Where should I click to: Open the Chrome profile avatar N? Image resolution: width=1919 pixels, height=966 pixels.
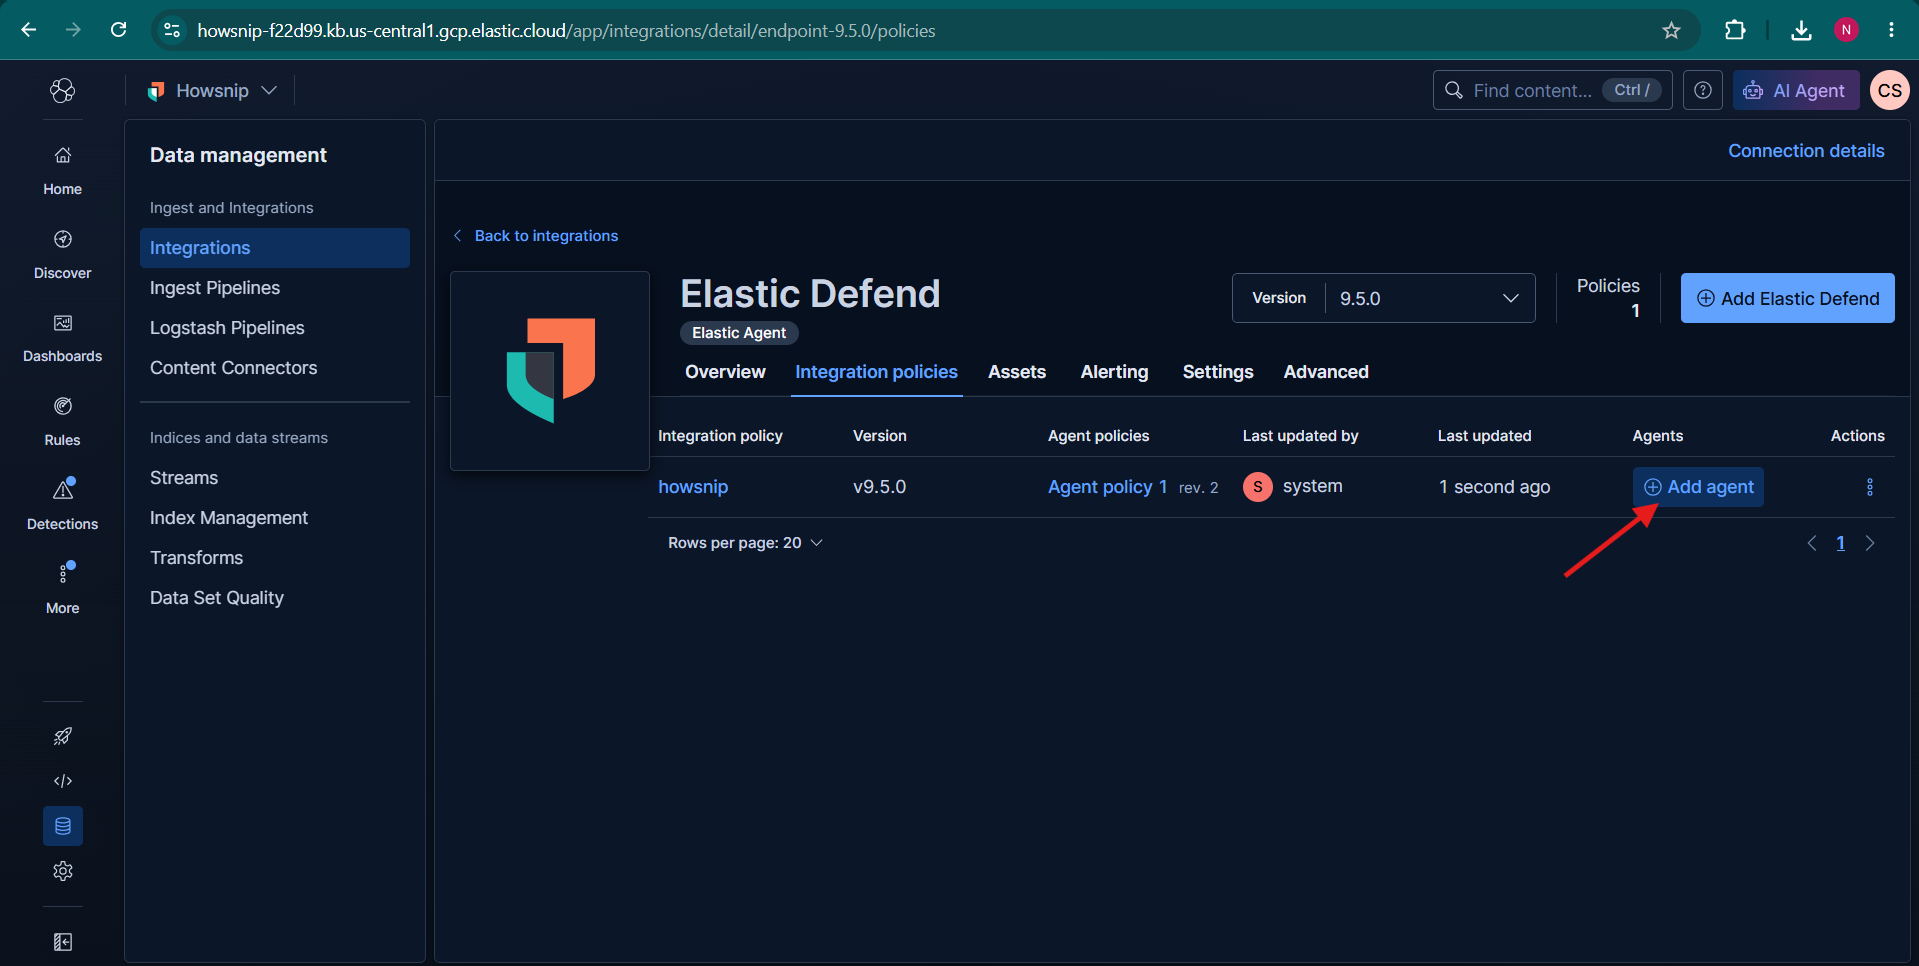pyautogui.click(x=1846, y=30)
